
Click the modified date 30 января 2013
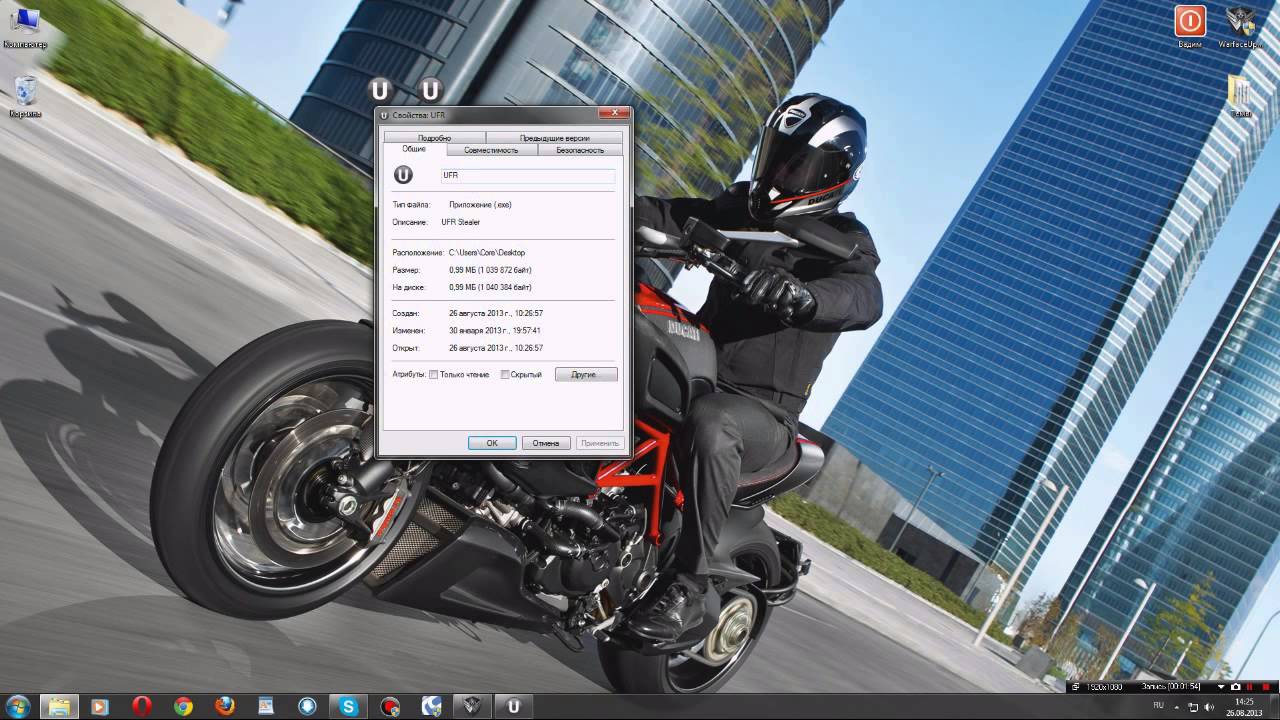tap(495, 330)
